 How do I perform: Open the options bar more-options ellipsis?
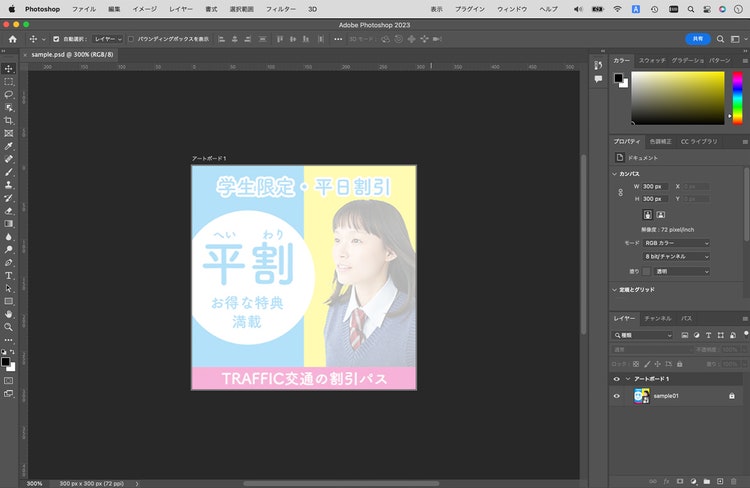click(x=338, y=39)
